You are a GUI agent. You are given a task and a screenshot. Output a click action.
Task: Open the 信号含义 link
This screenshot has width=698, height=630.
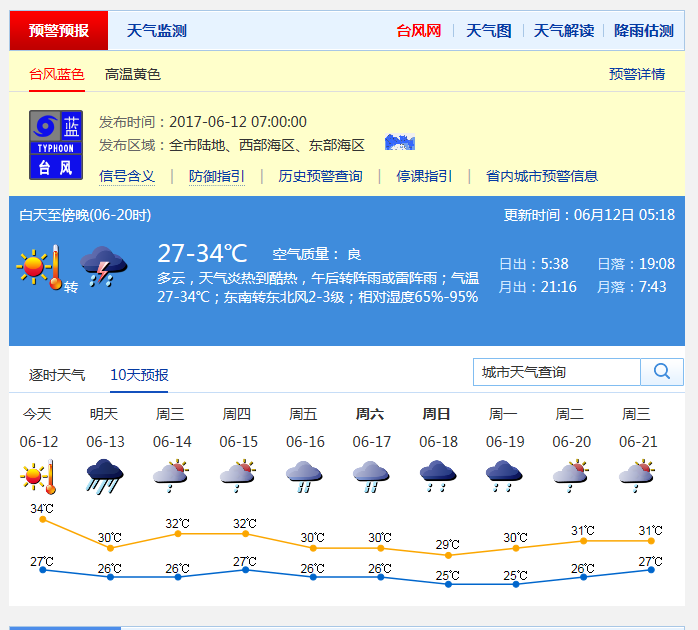coord(127,176)
